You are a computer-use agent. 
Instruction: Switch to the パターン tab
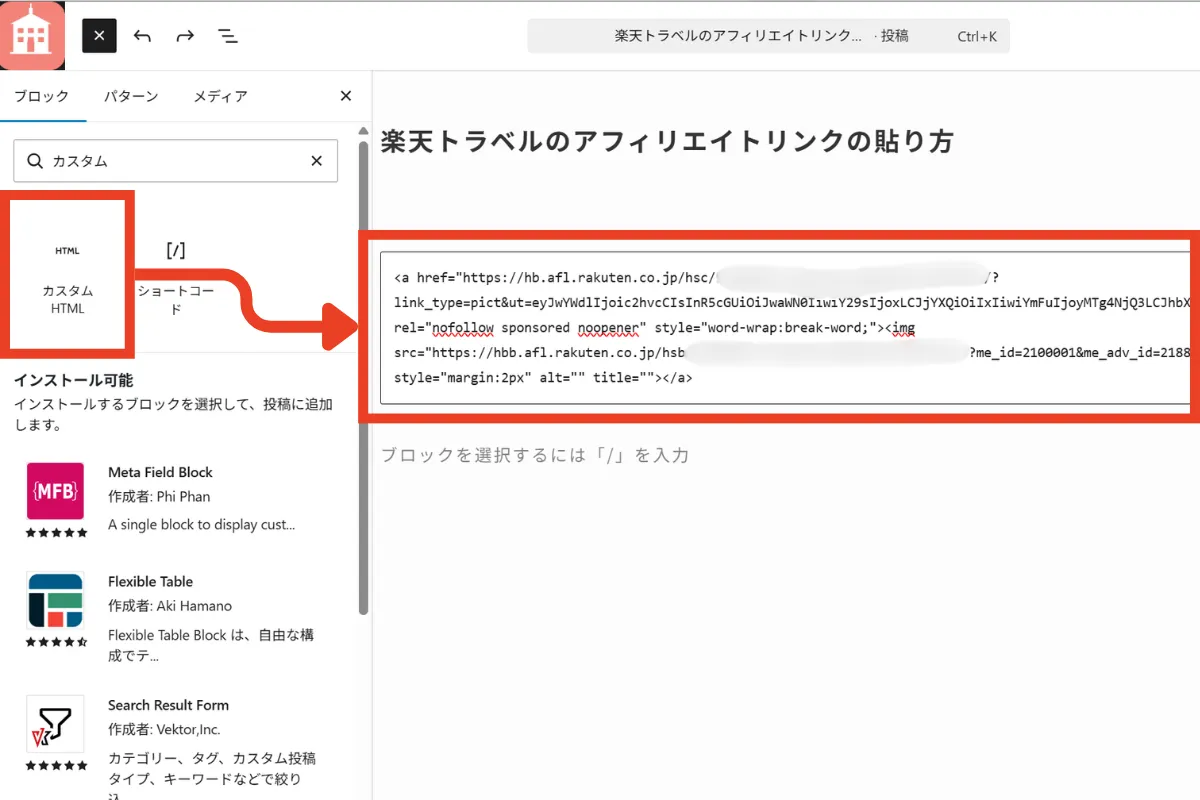coord(131,96)
